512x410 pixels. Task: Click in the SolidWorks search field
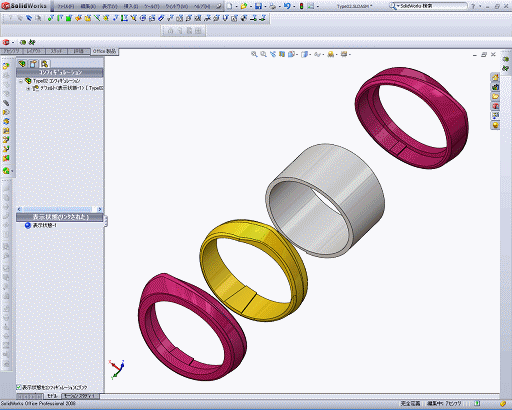tap(433, 6)
